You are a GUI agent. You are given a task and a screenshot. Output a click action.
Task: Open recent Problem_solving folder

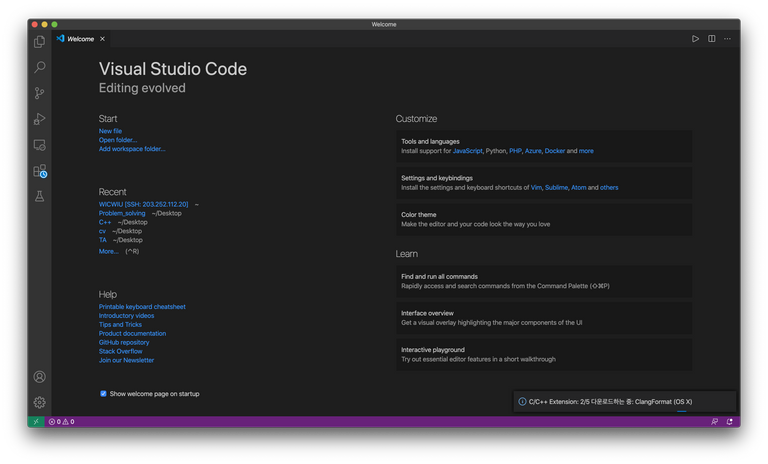(122, 213)
